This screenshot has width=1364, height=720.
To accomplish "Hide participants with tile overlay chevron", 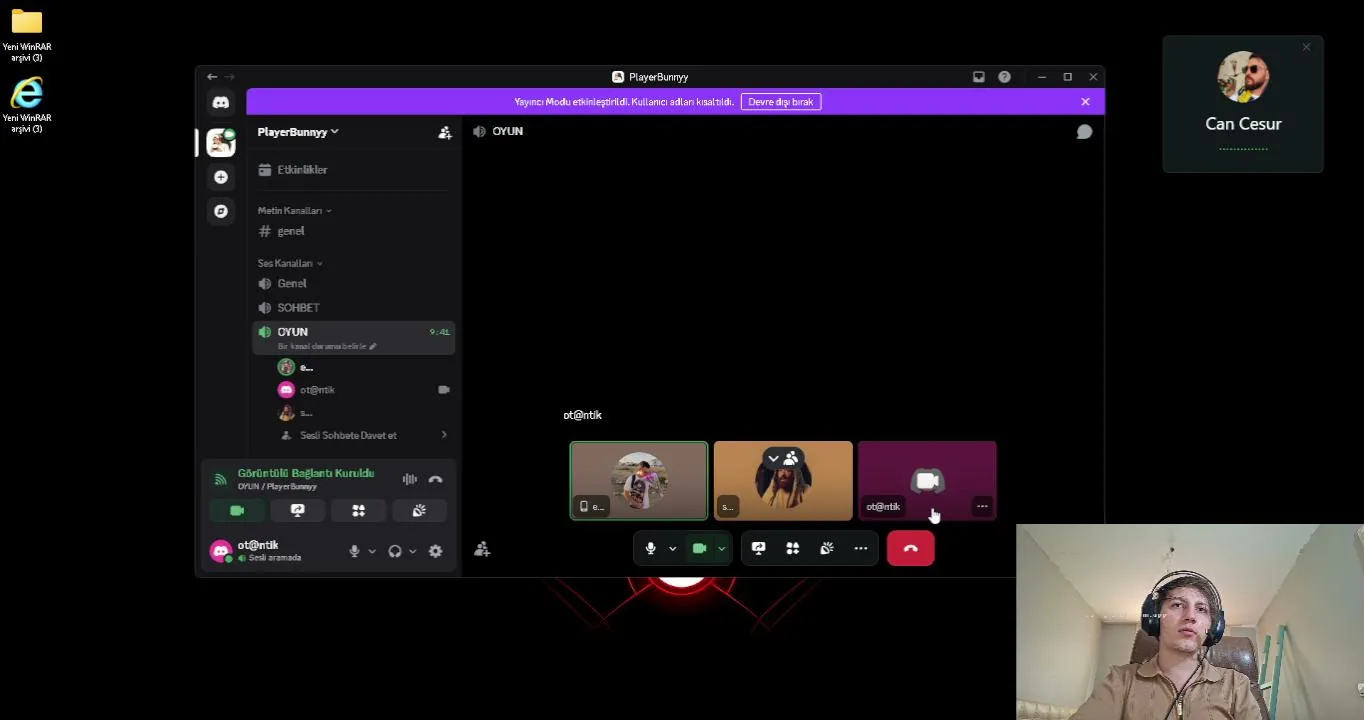I will click(x=773, y=459).
